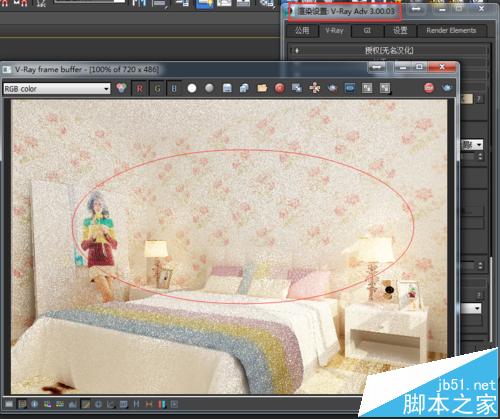Open lower dropdown arrow in render setup
This screenshot has height=419, width=500.
tap(477, 308)
